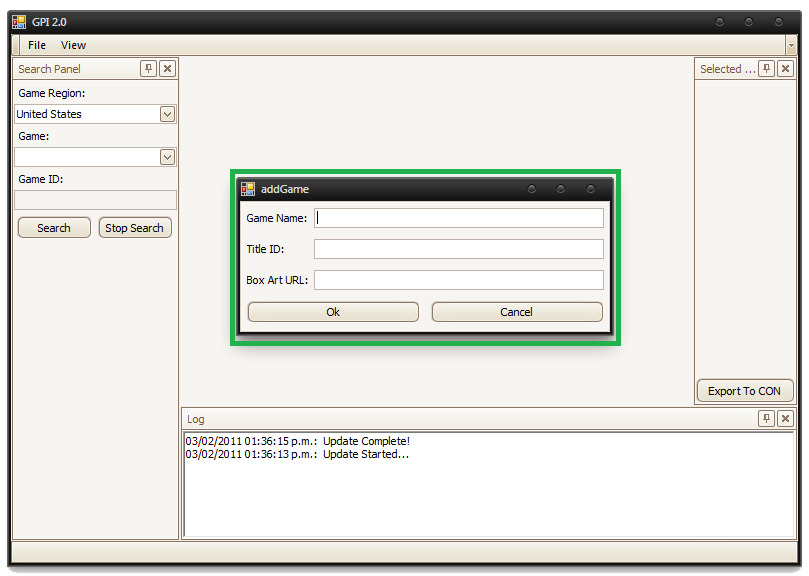Cancel the addGame dialog
Viewport: 809px width, 576px height.
tap(517, 312)
